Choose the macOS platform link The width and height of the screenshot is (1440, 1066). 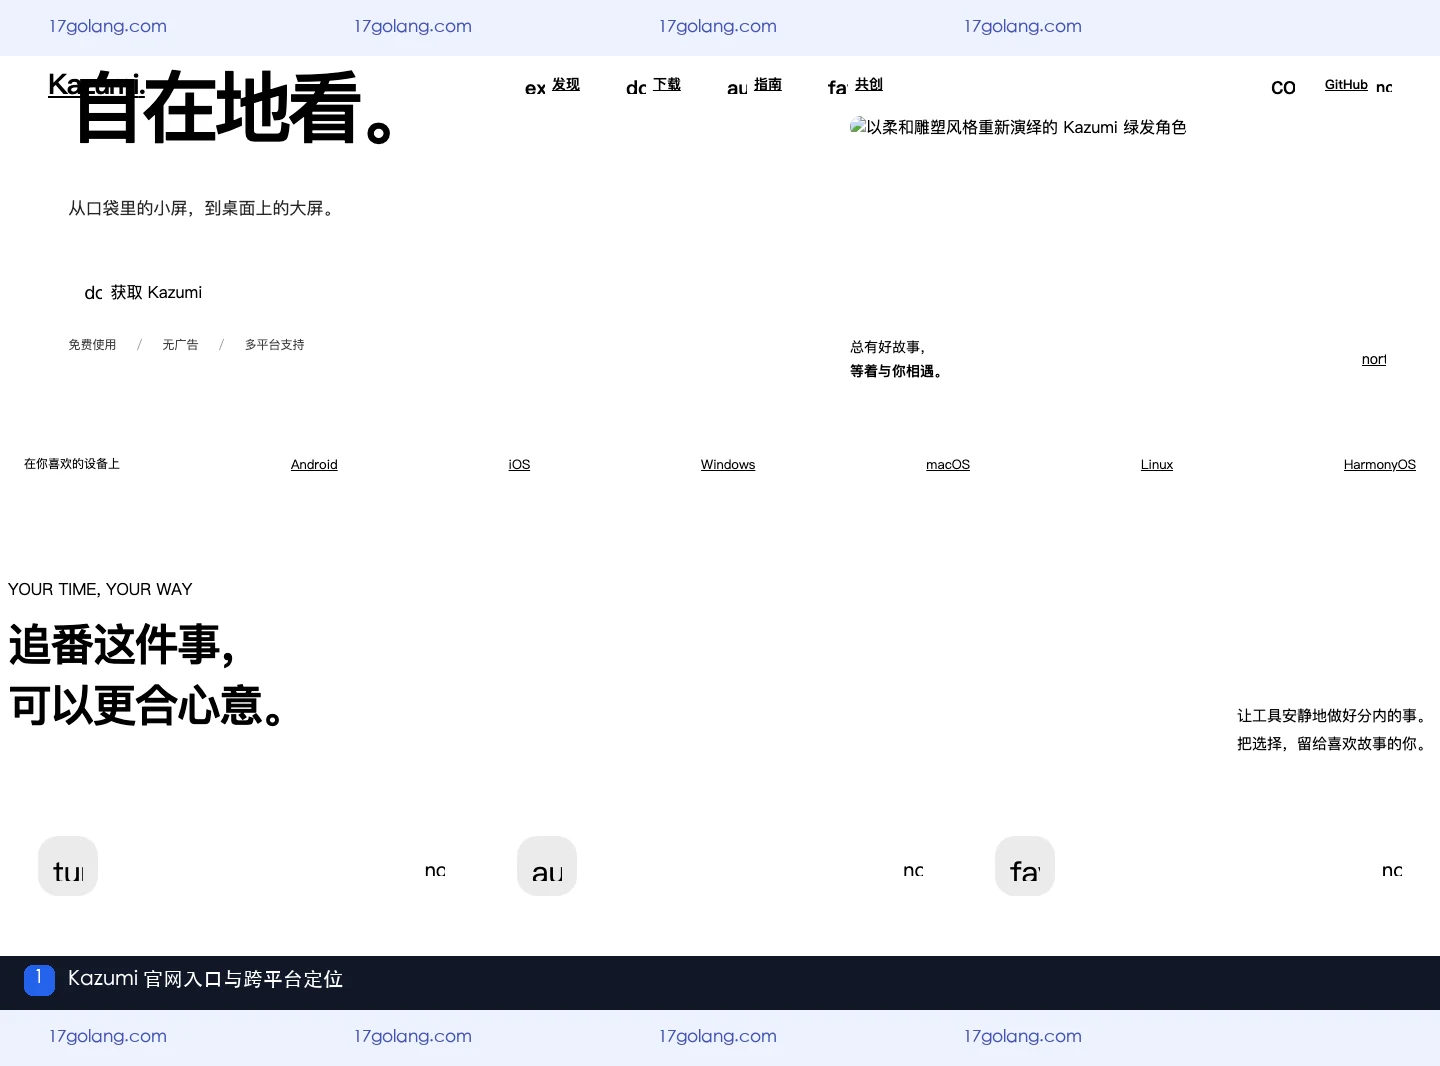pyautogui.click(x=948, y=465)
